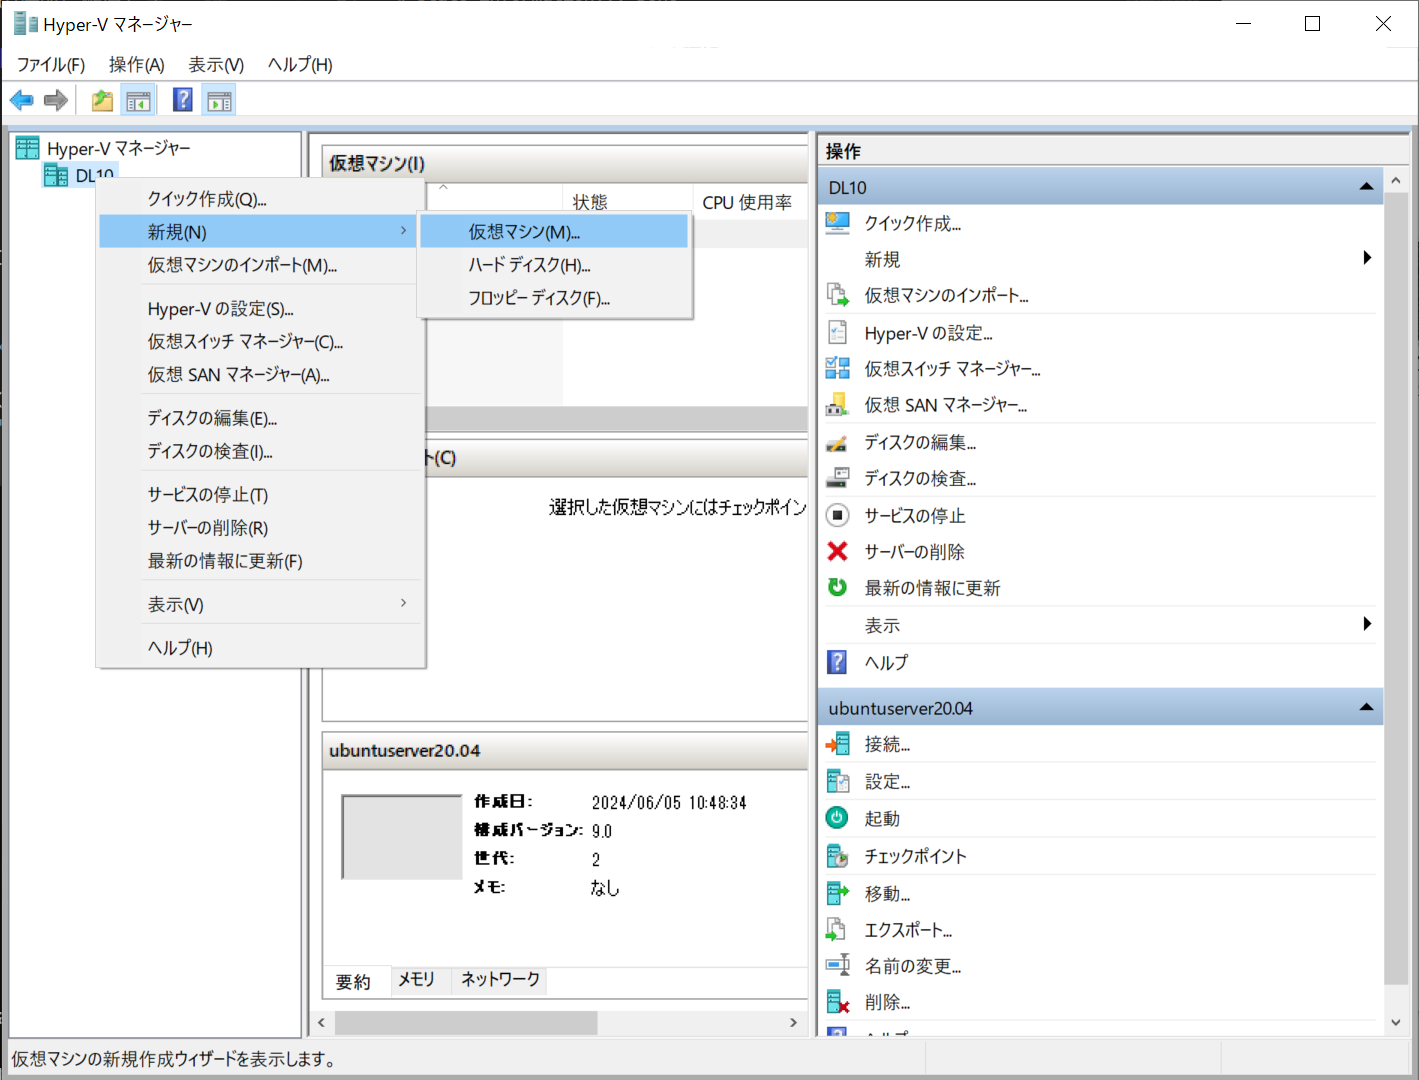Choose クイック作成(Q)... in context menu
This screenshot has width=1419, height=1080.
coord(260,199)
